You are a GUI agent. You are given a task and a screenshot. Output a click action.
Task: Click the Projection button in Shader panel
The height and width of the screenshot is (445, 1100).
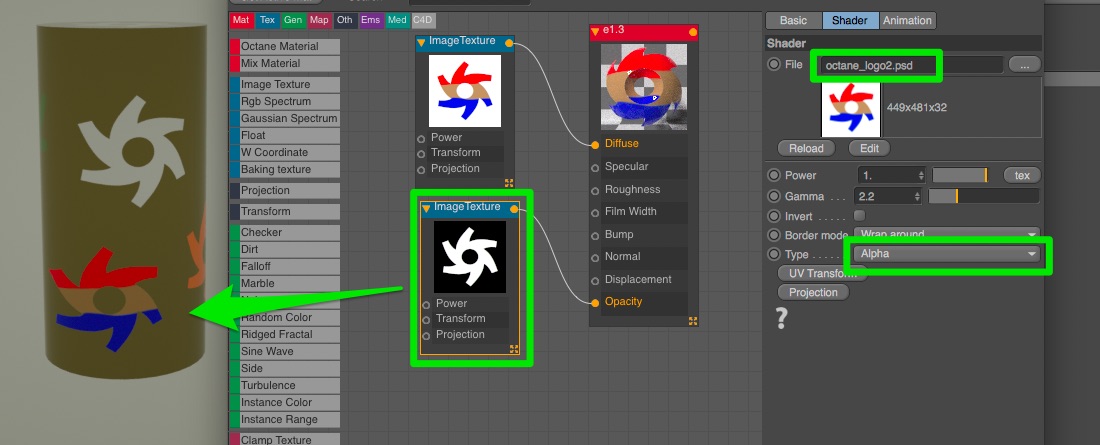(x=813, y=293)
